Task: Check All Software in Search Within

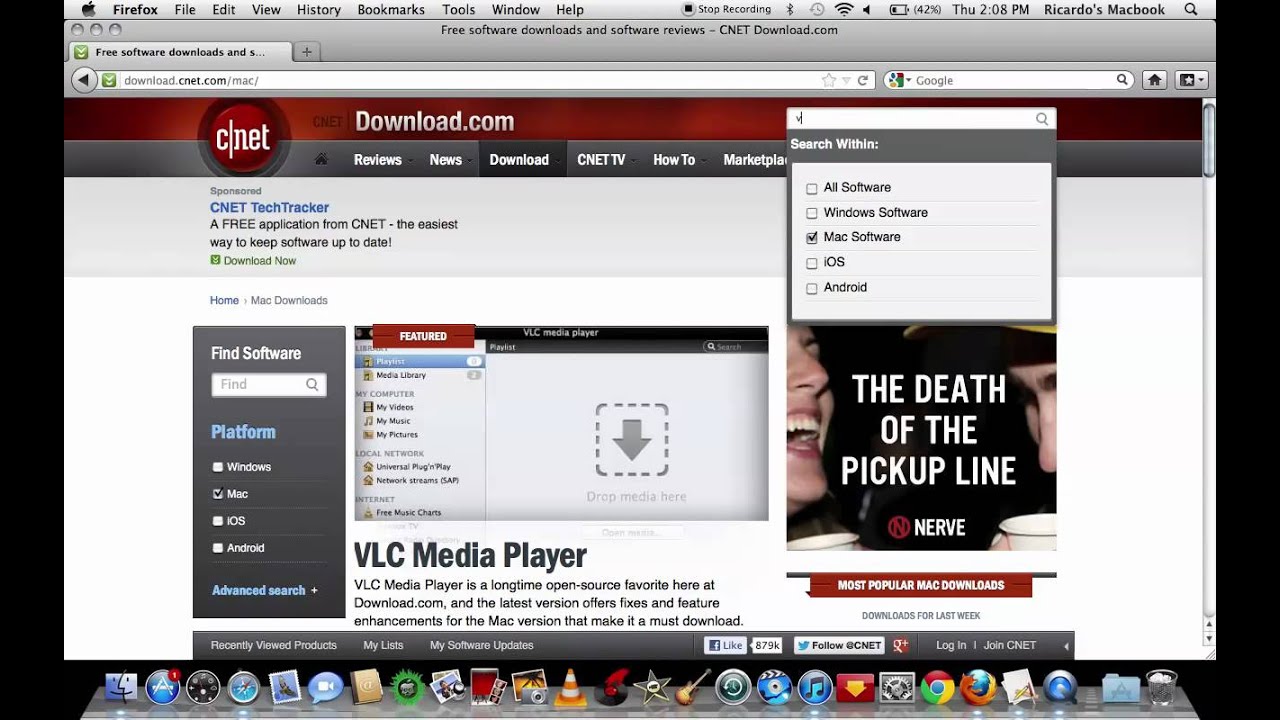Action: tap(812, 188)
